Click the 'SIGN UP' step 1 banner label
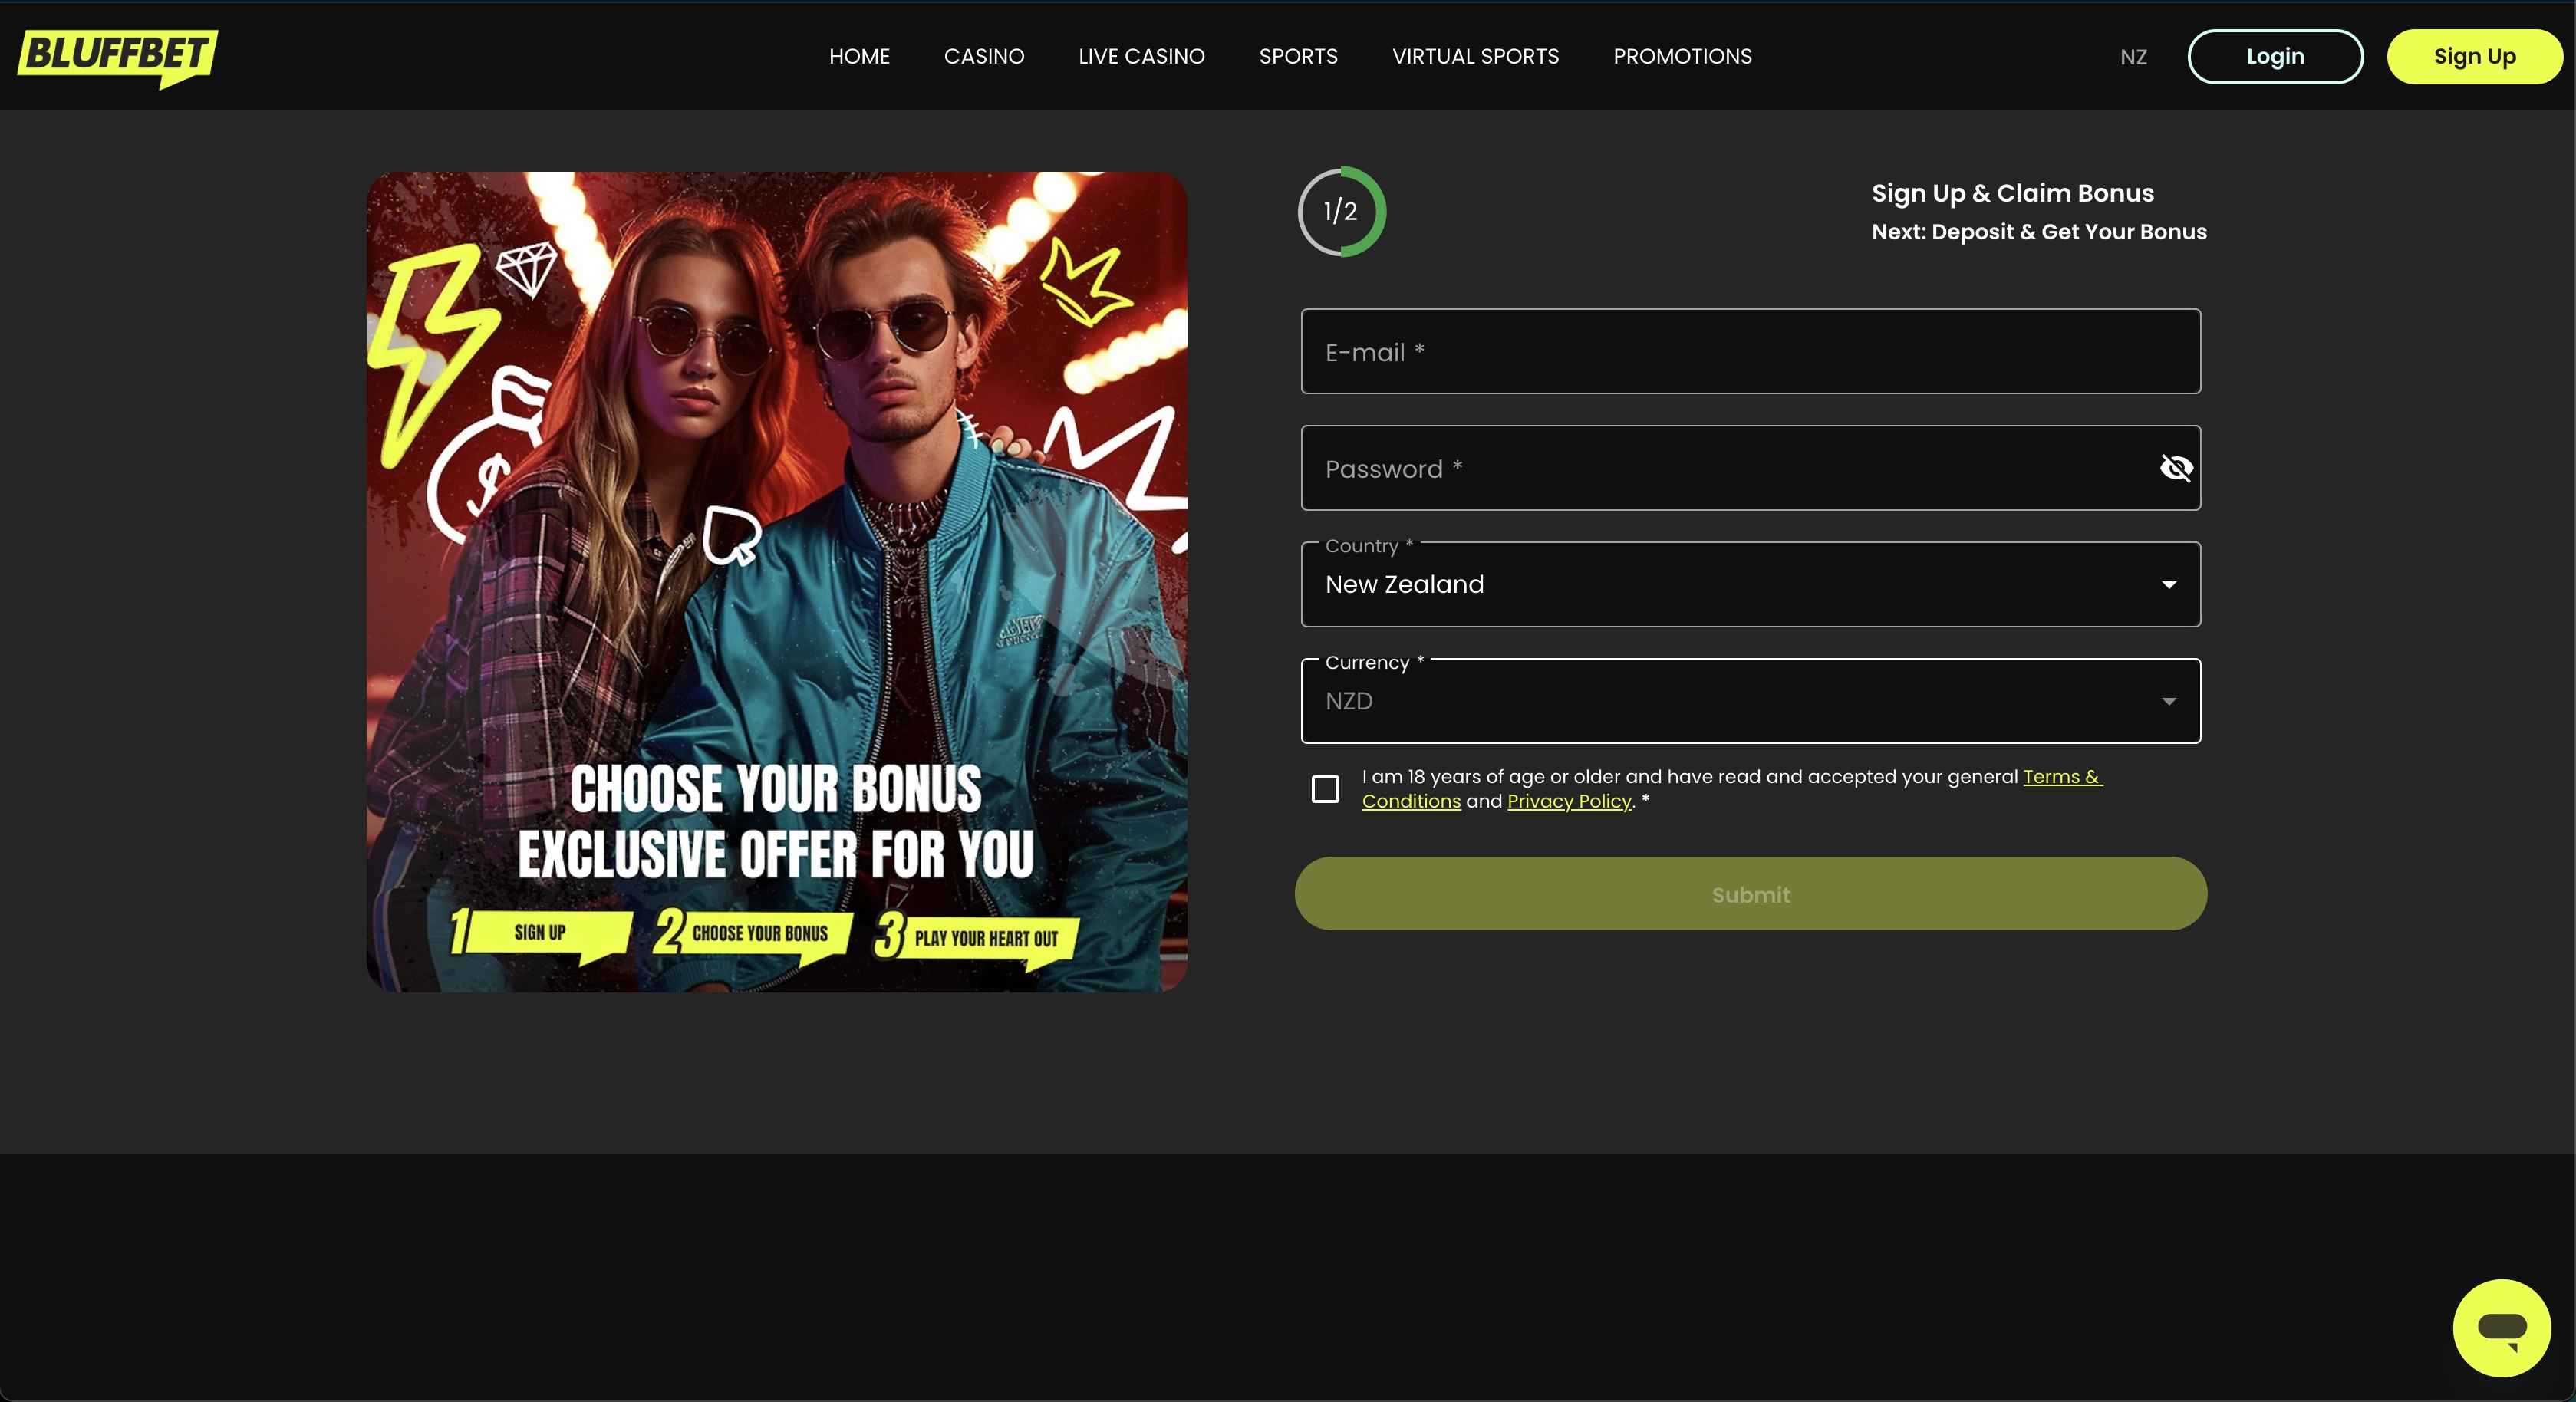Viewport: 2576px width, 1402px height. (x=540, y=933)
